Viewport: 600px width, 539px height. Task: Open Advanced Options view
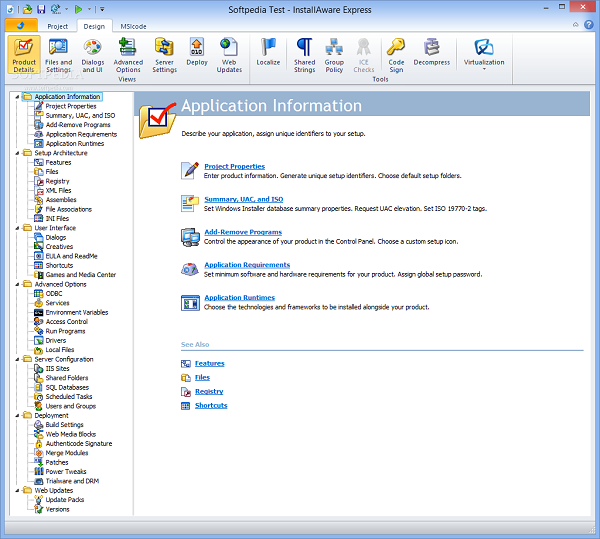128,54
